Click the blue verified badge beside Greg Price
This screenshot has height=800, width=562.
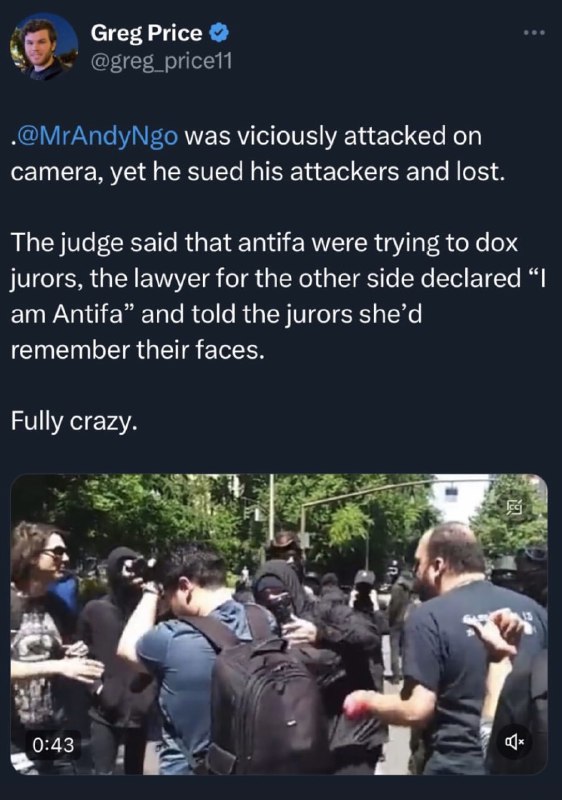point(219,33)
